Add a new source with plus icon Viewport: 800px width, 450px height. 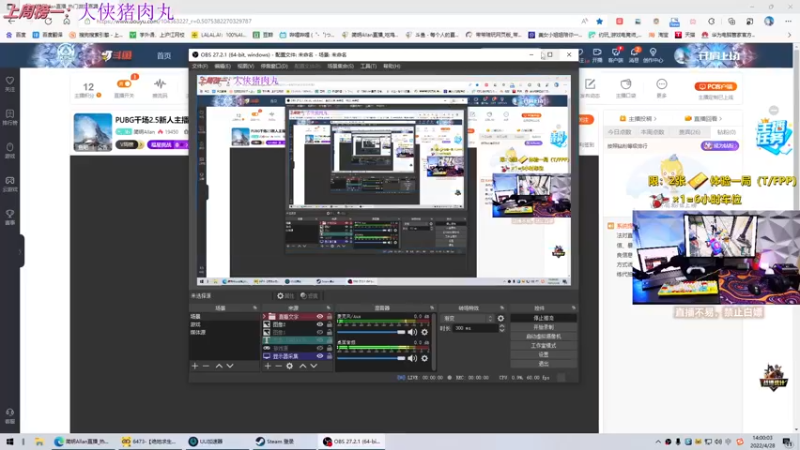point(267,366)
